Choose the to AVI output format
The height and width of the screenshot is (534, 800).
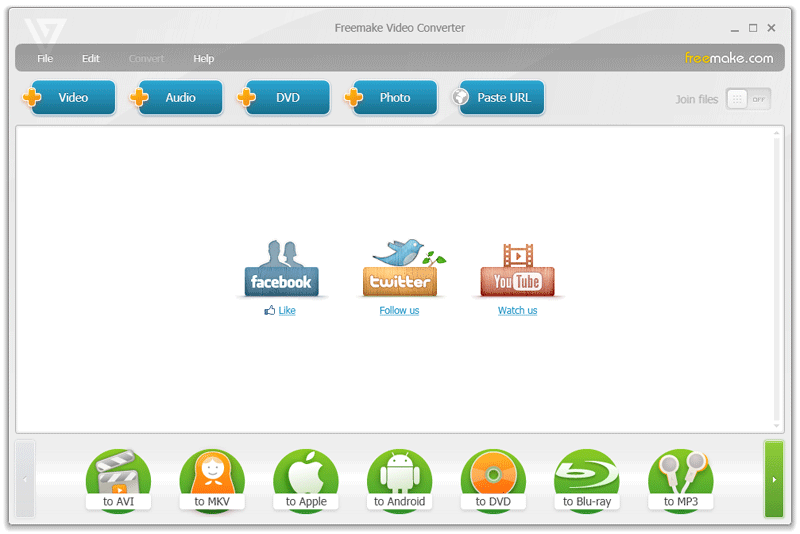pos(118,480)
